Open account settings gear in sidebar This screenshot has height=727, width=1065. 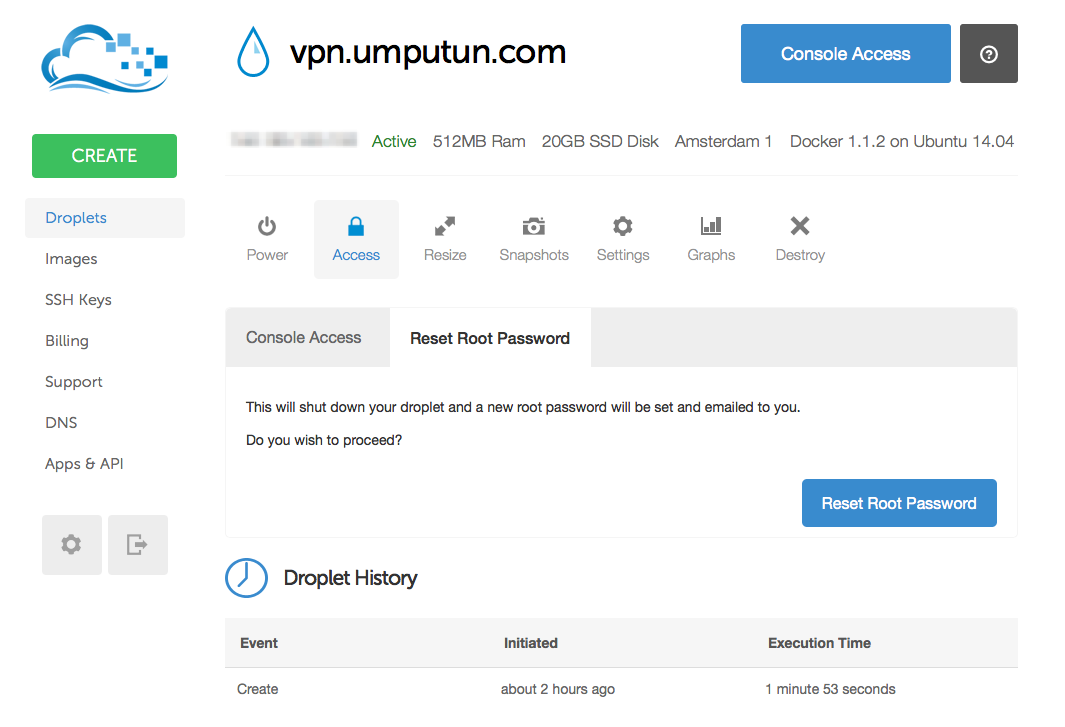pos(71,545)
